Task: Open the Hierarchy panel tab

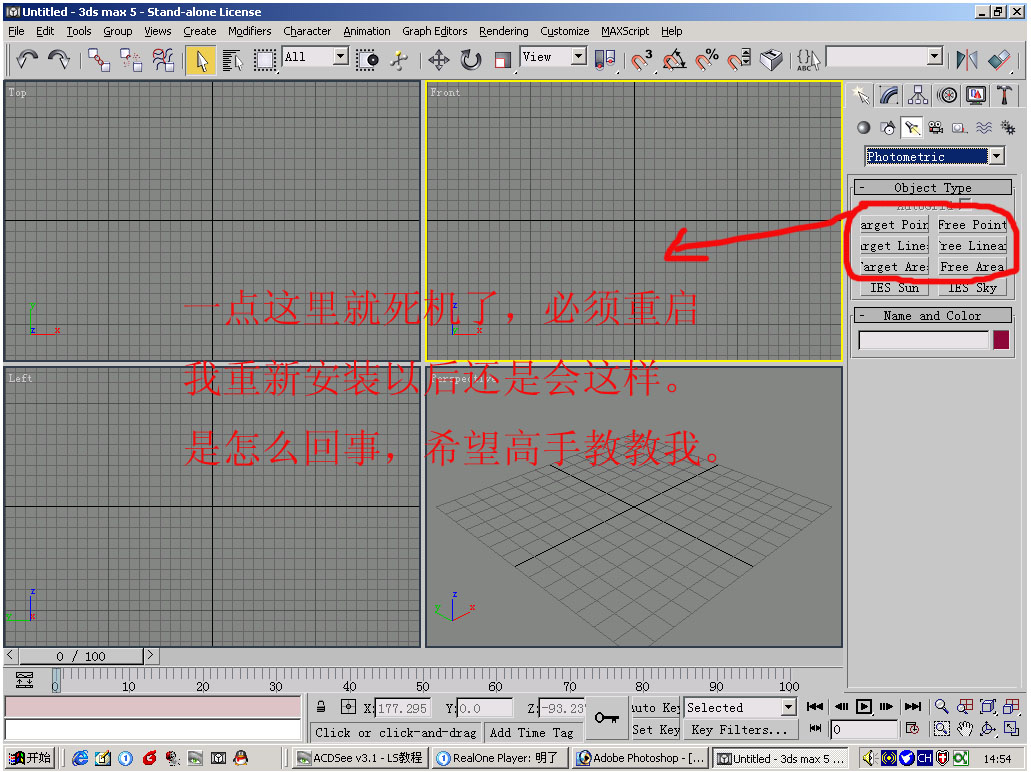Action: coord(918,95)
